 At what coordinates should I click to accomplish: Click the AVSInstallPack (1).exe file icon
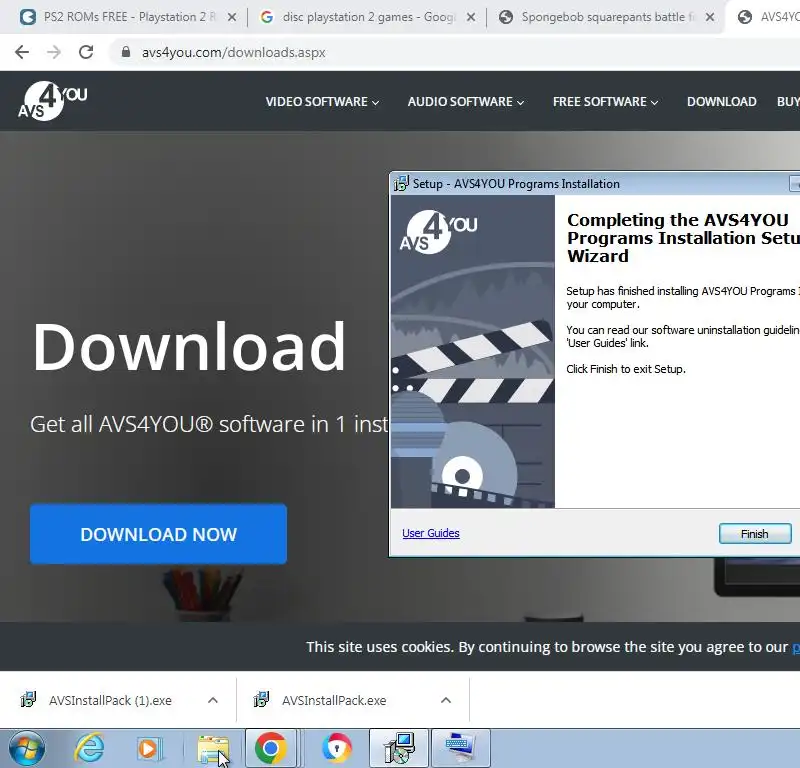(28, 699)
